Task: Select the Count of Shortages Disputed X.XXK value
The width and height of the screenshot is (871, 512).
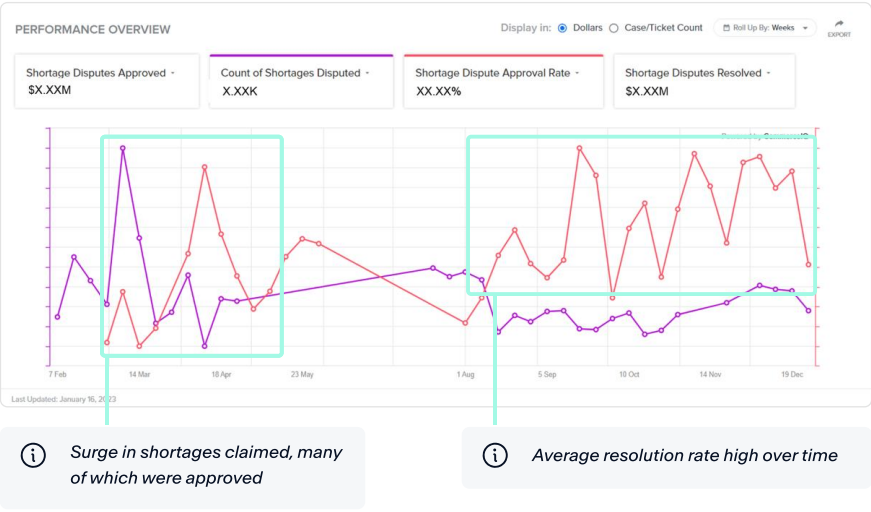Action: click(240, 91)
